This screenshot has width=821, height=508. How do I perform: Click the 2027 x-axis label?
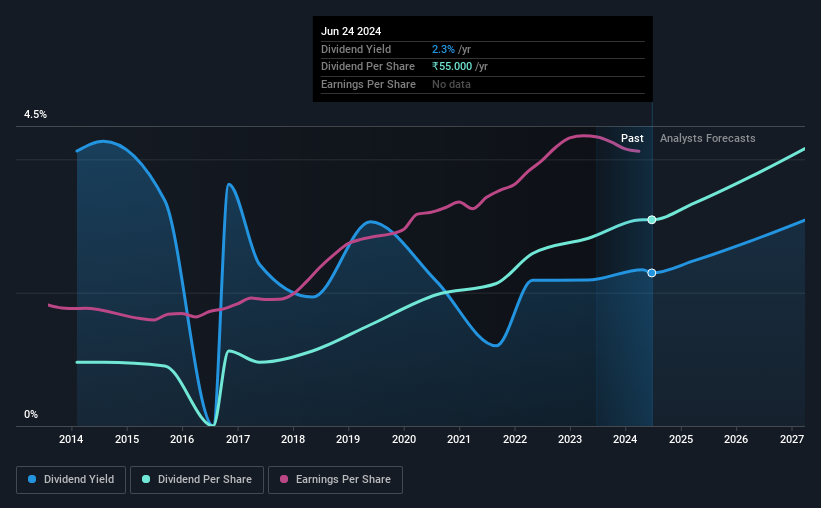(792, 439)
